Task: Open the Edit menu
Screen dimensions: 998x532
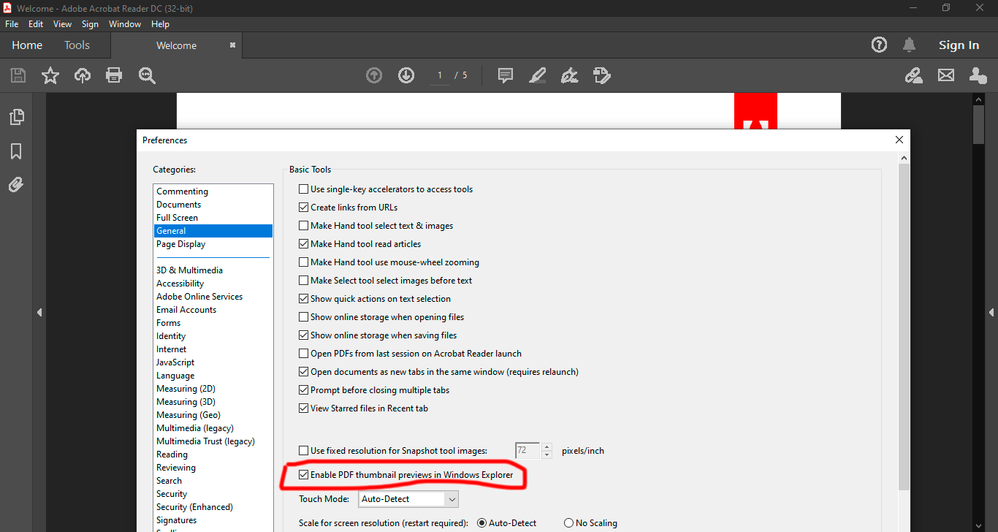Action: (36, 24)
